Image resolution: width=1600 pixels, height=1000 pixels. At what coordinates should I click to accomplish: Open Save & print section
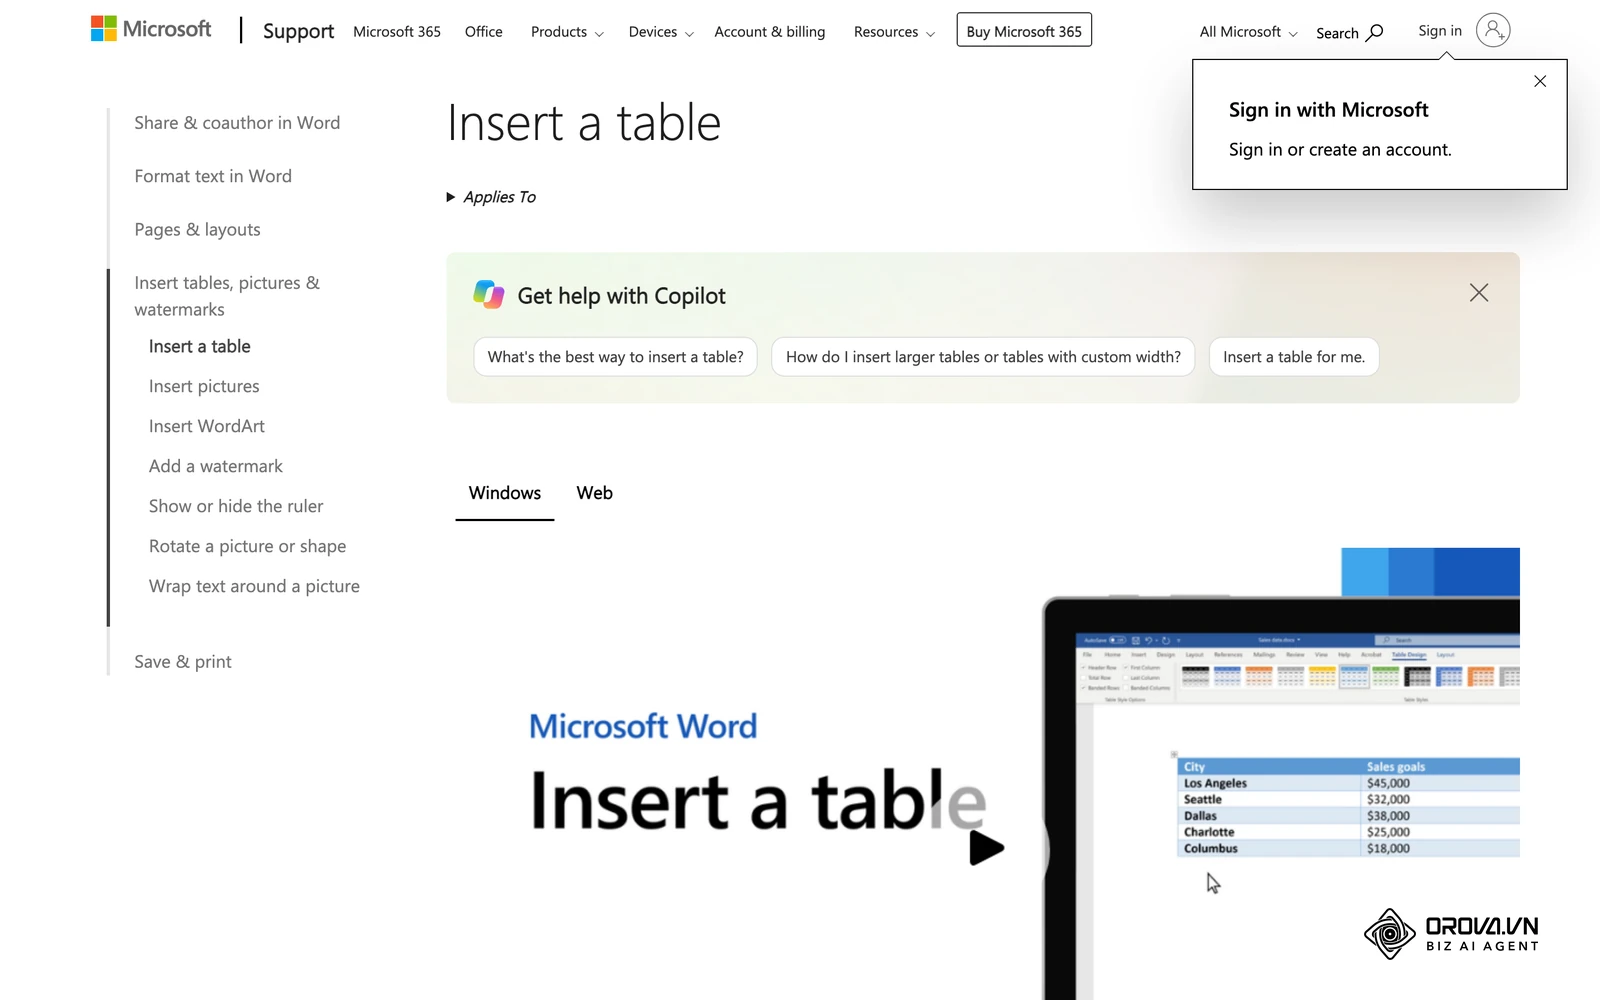183,662
